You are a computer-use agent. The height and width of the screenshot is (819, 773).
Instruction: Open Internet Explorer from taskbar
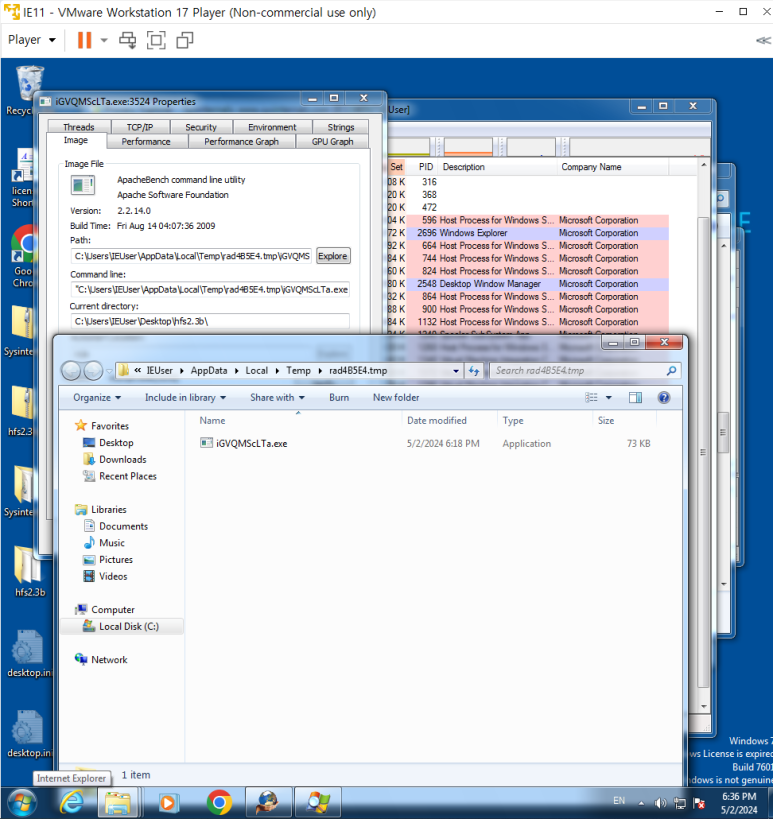72,802
